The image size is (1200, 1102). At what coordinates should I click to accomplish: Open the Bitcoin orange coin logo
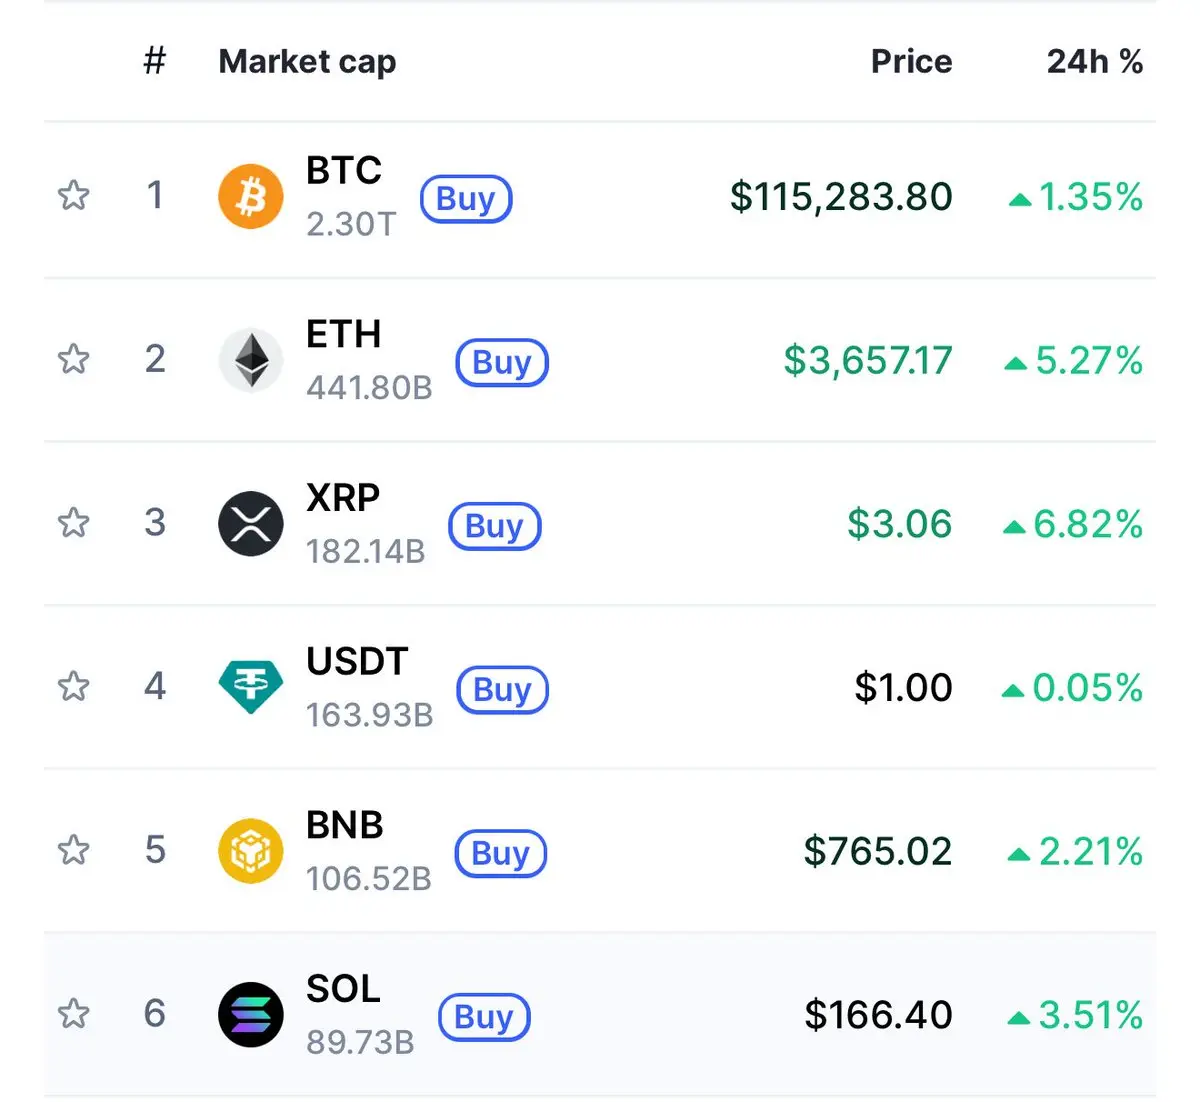tap(250, 196)
